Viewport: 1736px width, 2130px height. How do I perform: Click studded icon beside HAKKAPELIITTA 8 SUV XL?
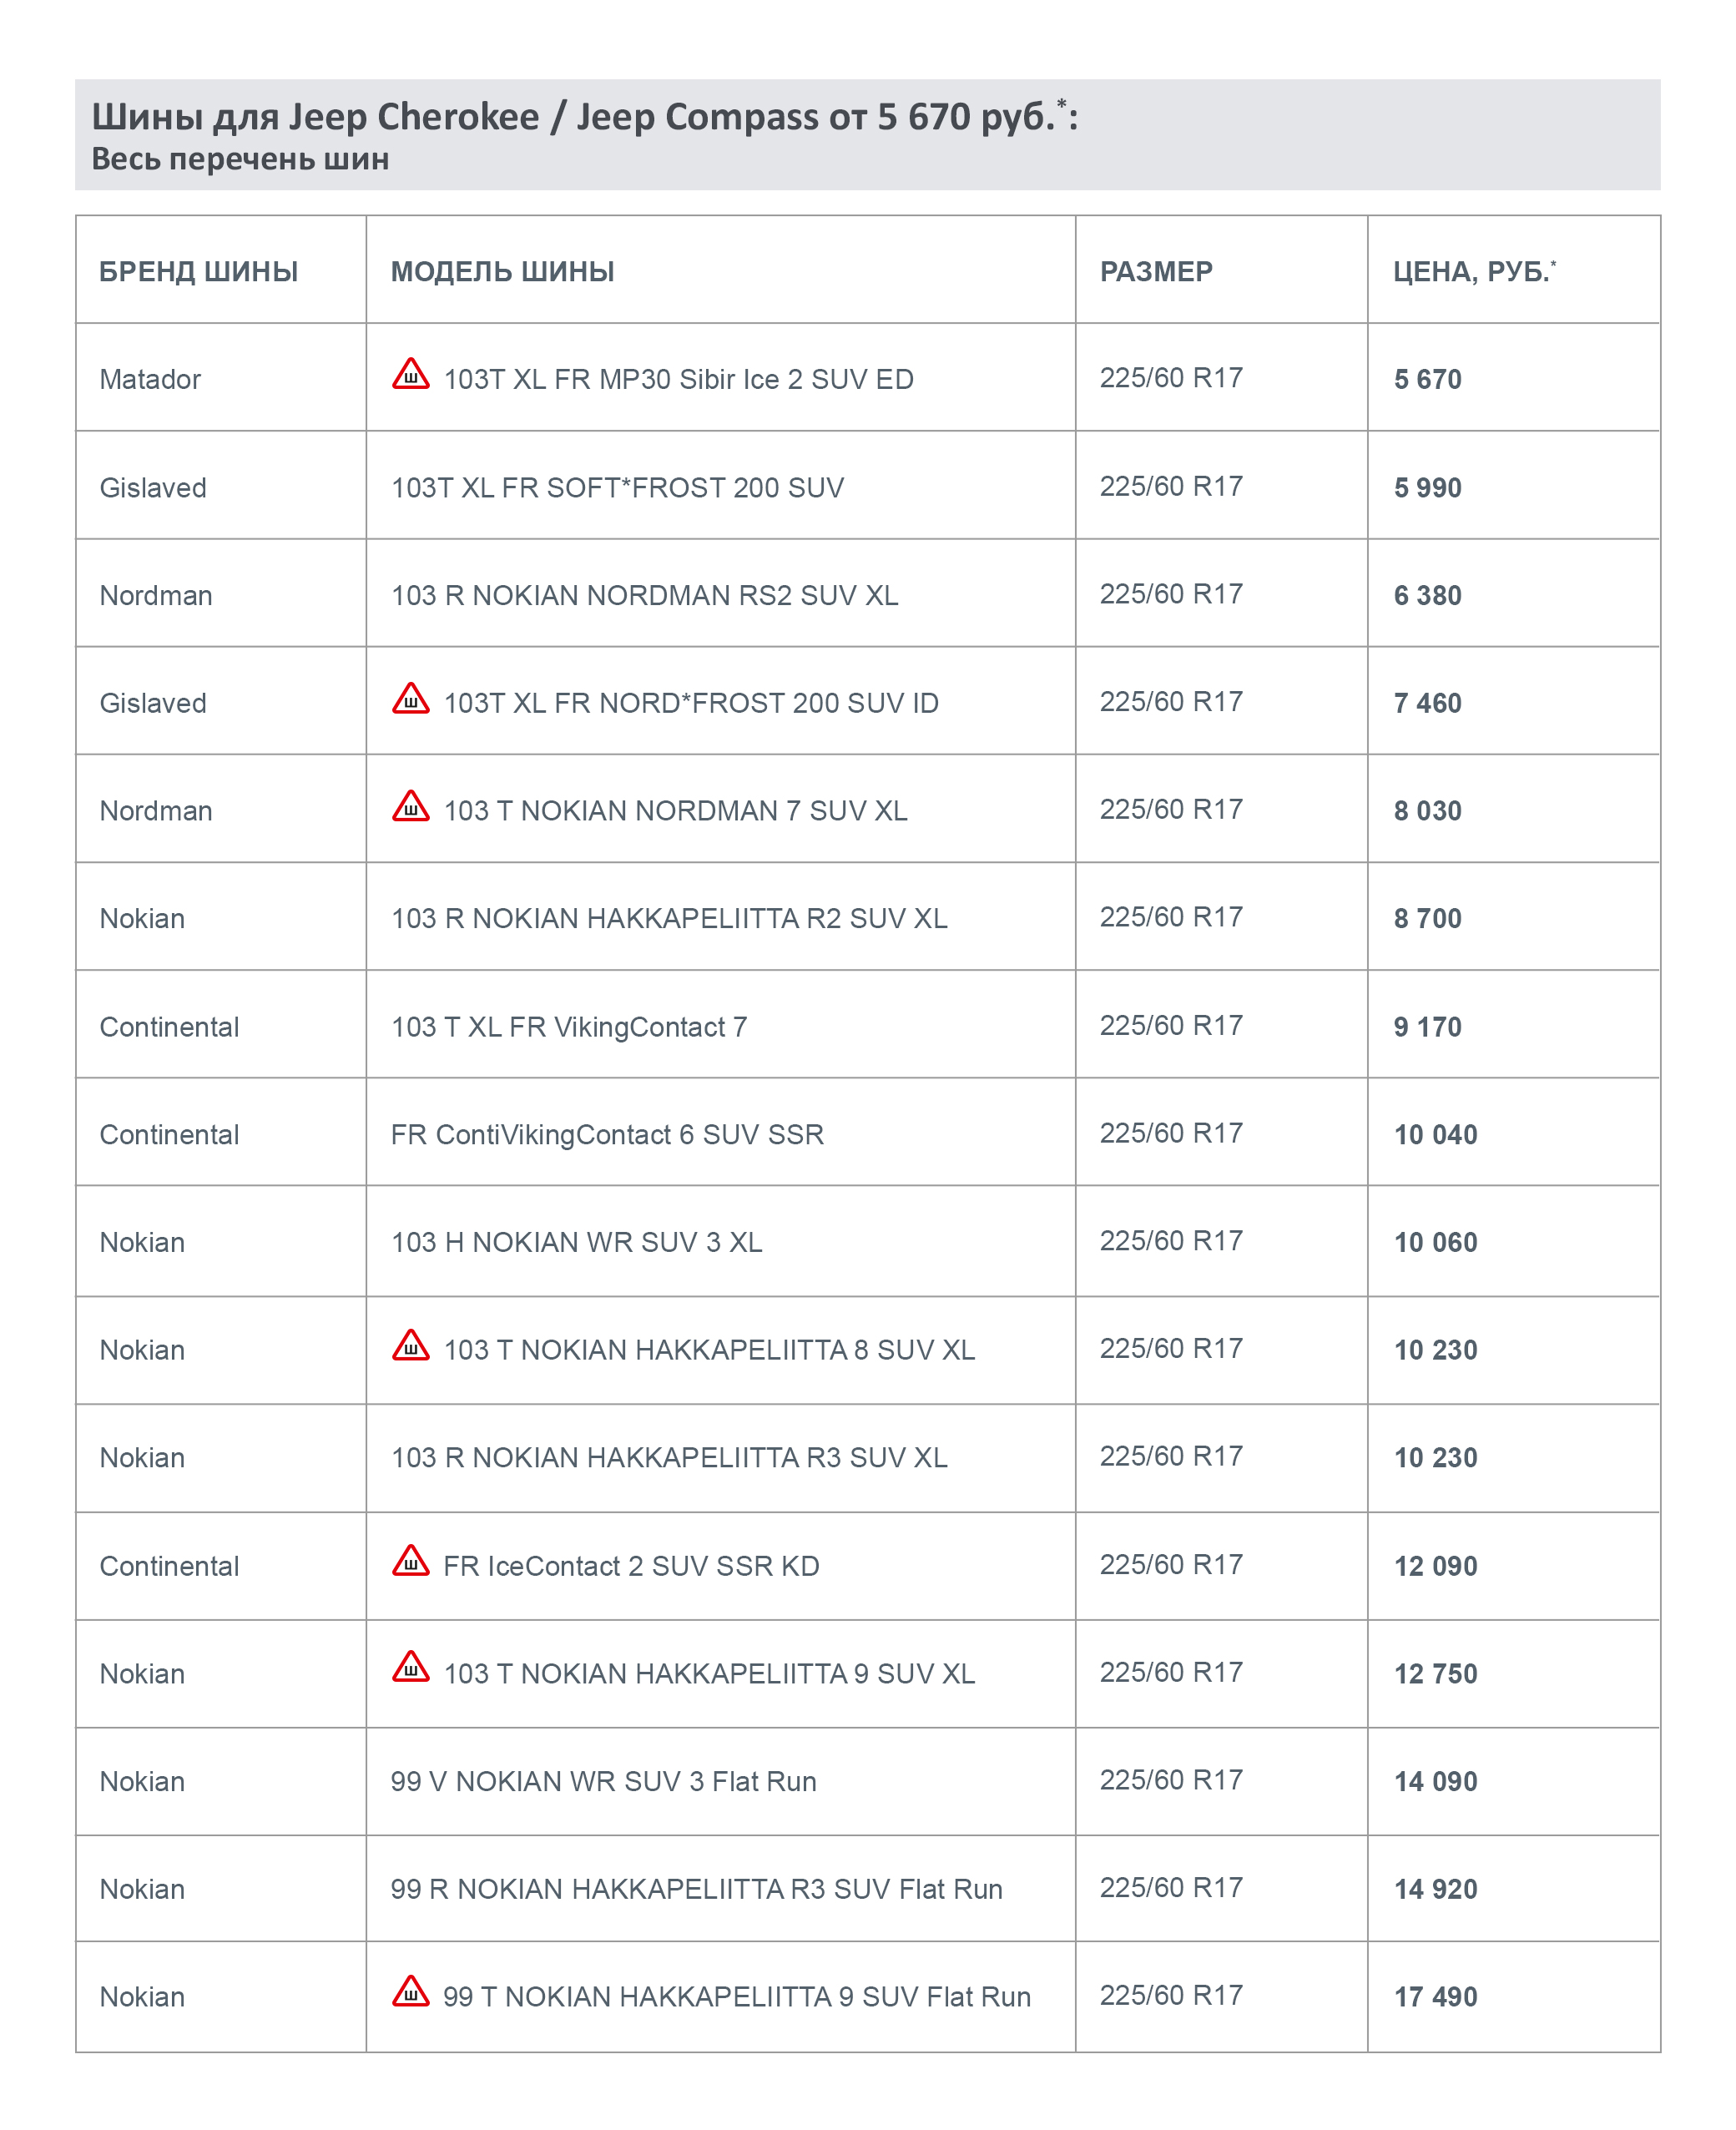tap(410, 1346)
